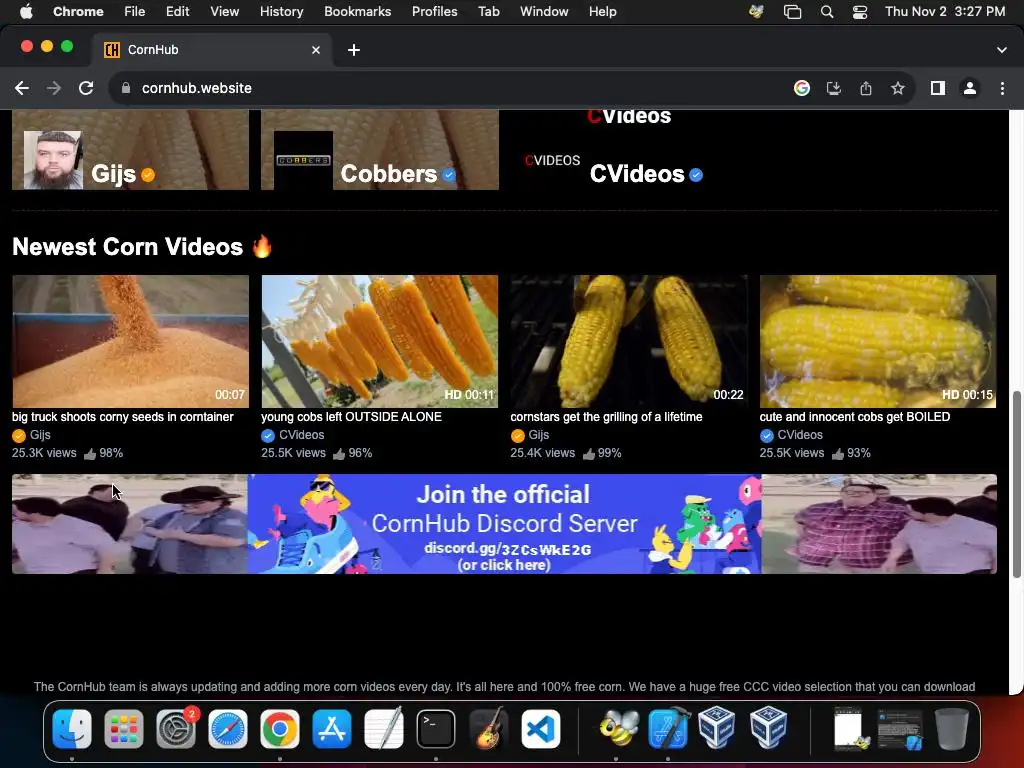Open the View menu
This screenshot has height=768, width=1024.
(225, 12)
